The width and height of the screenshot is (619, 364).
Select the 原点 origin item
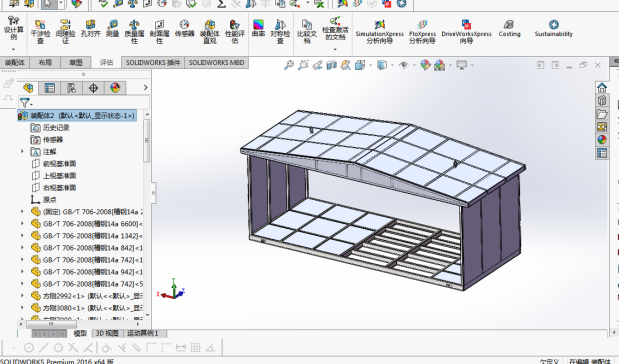[50, 199]
